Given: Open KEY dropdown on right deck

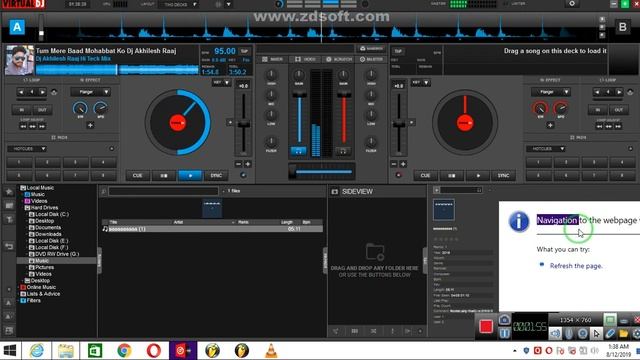Looking at the screenshot, I should (420, 83).
